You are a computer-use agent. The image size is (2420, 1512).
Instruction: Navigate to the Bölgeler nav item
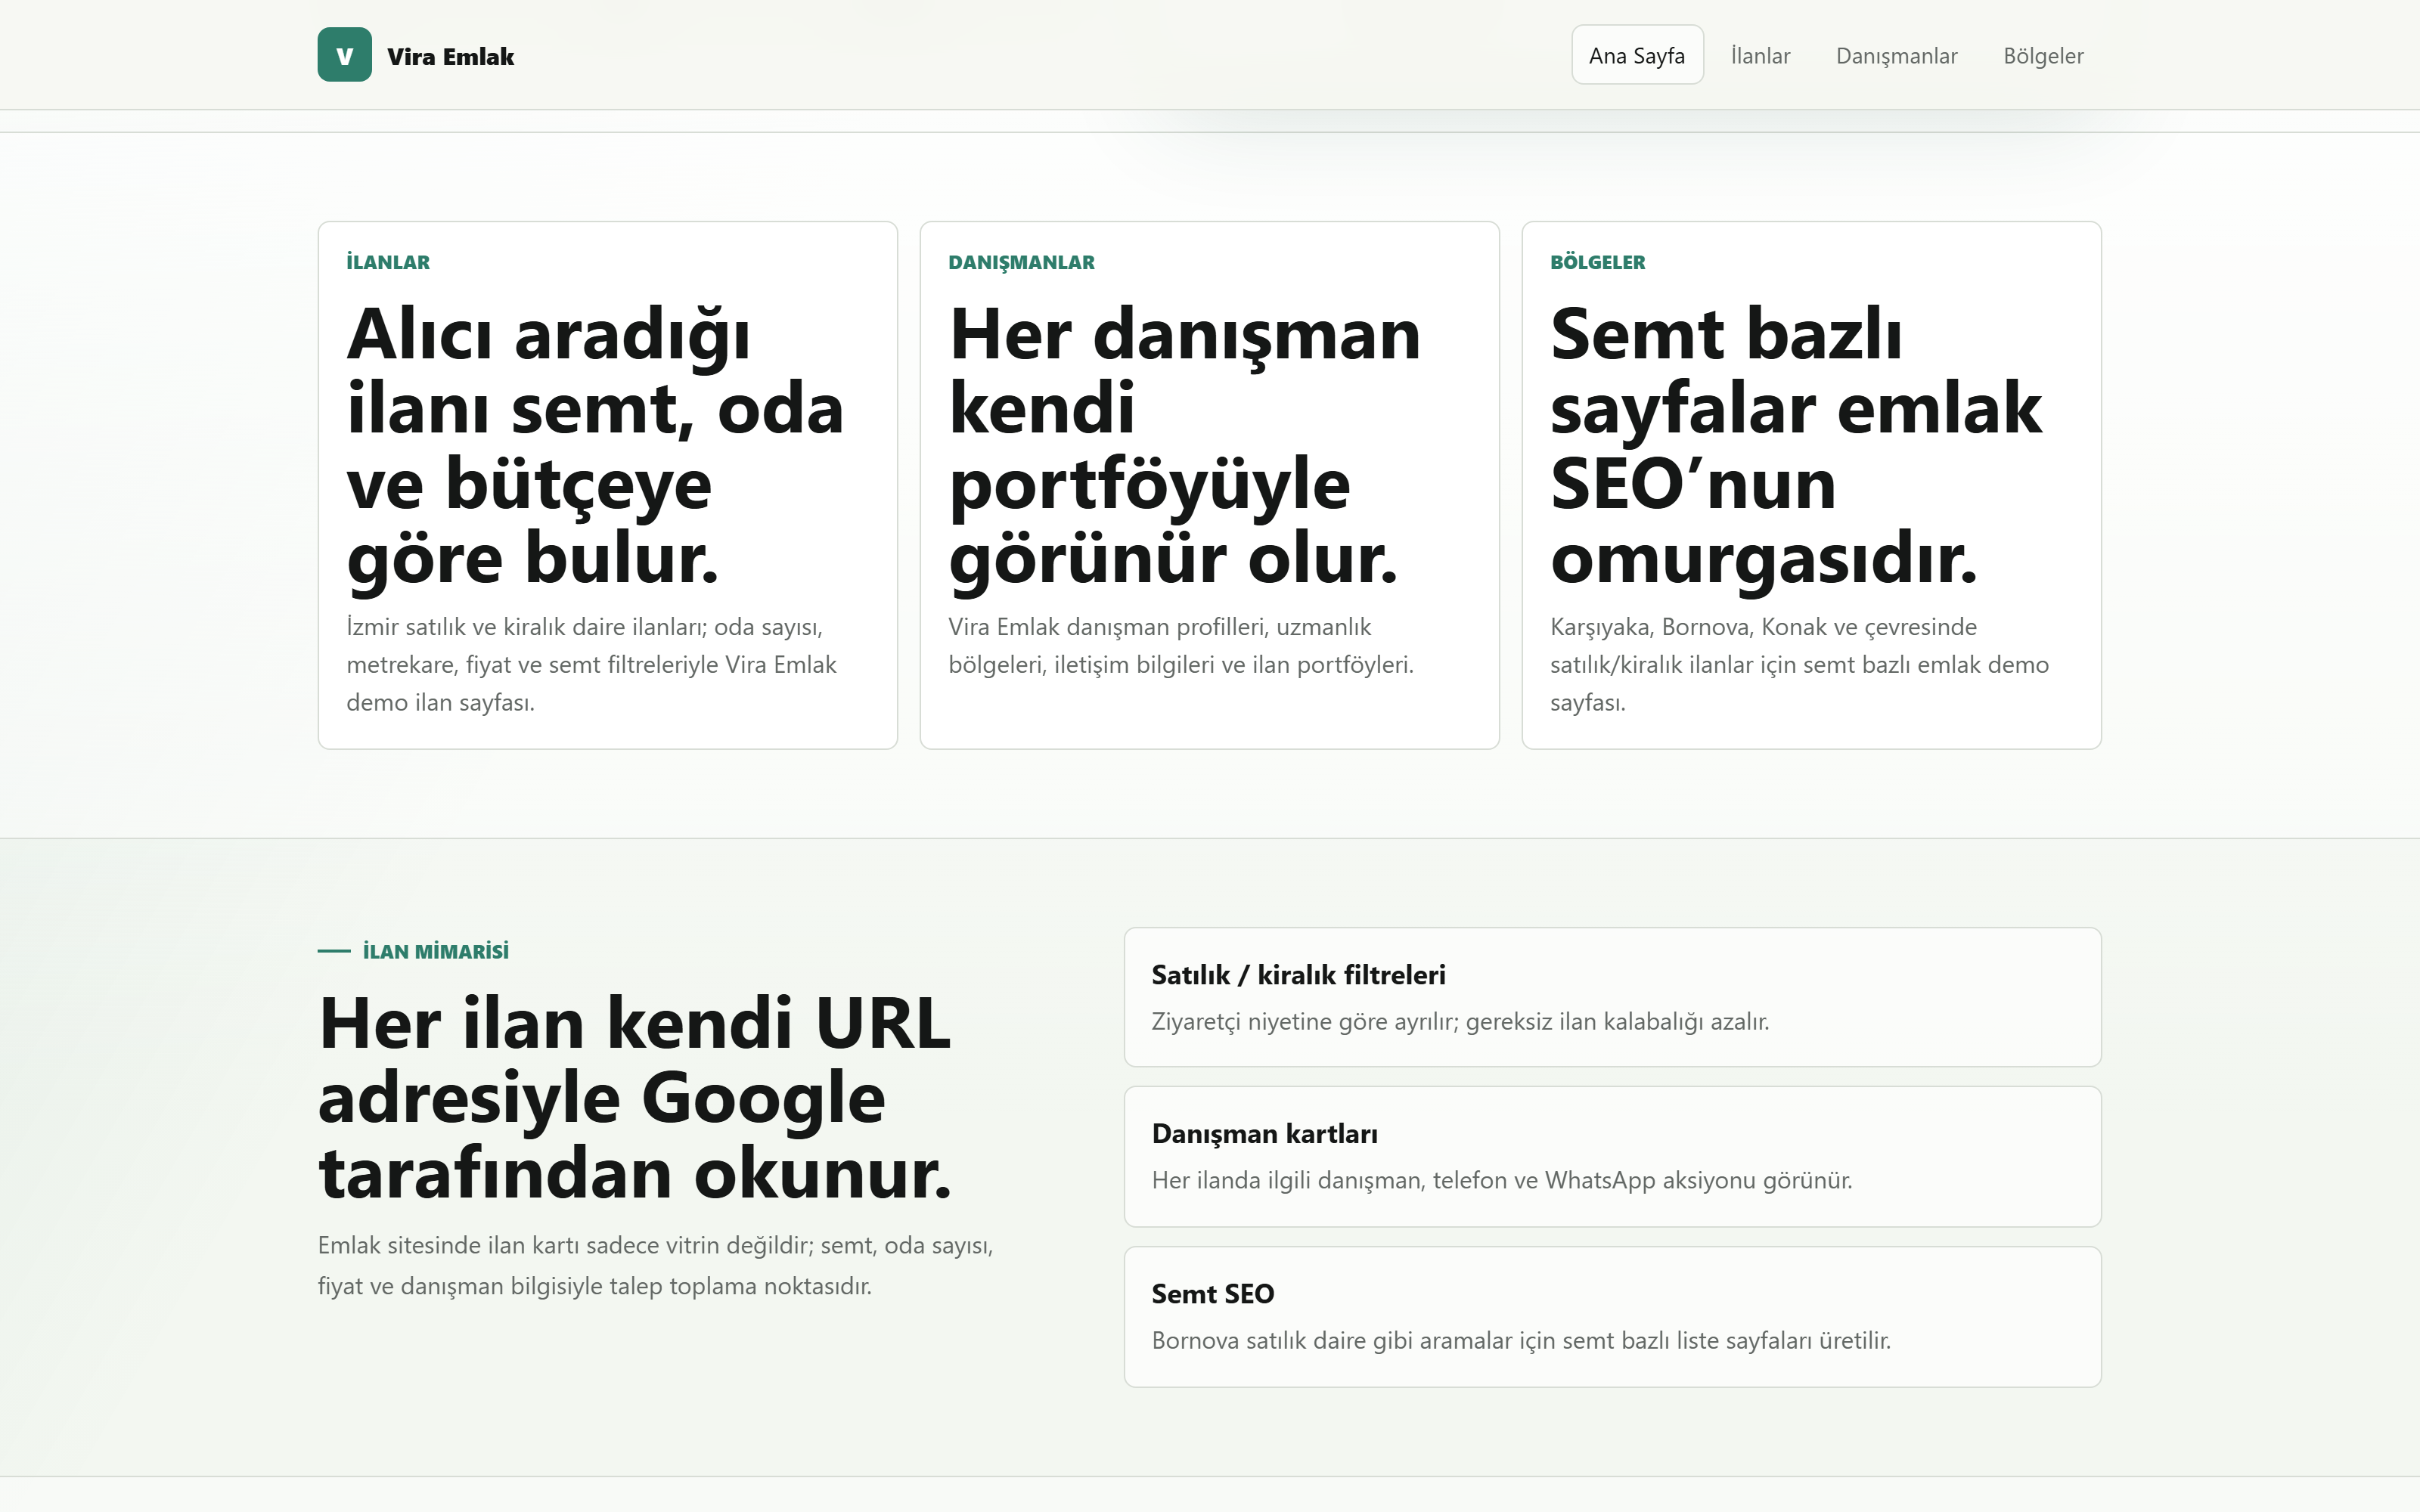pyautogui.click(x=2043, y=55)
